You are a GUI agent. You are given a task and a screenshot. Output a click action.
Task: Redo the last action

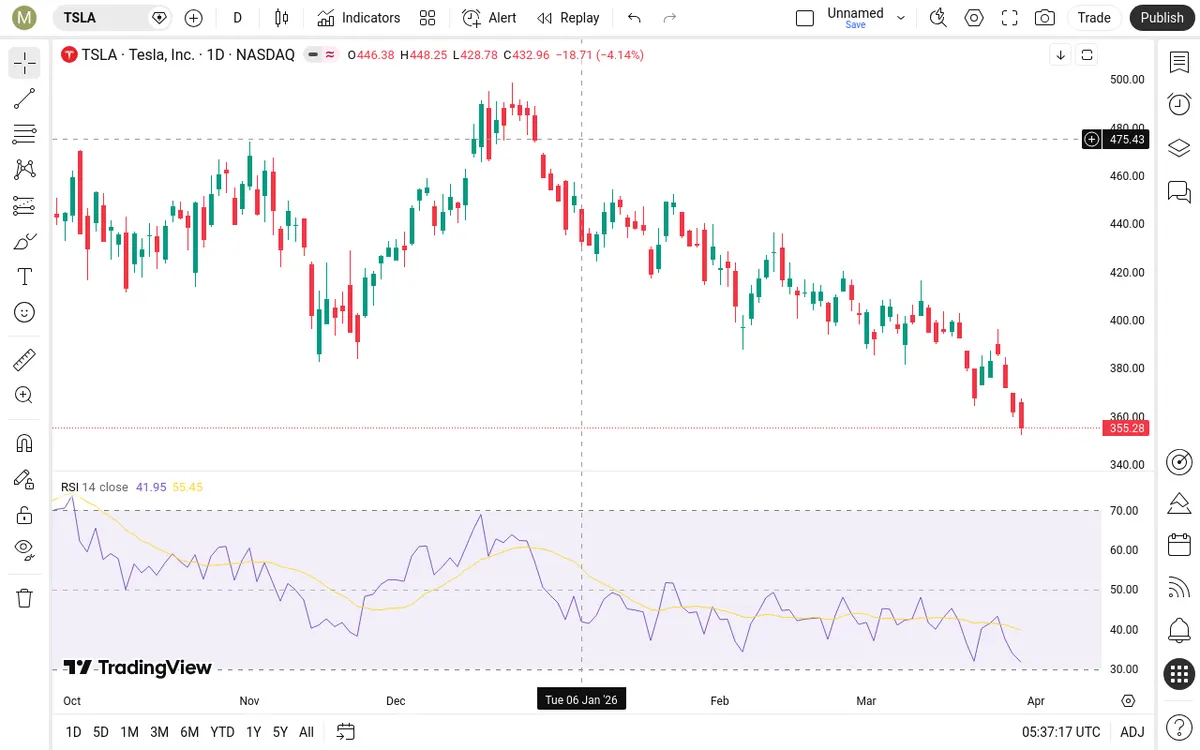[x=670, y=18]
